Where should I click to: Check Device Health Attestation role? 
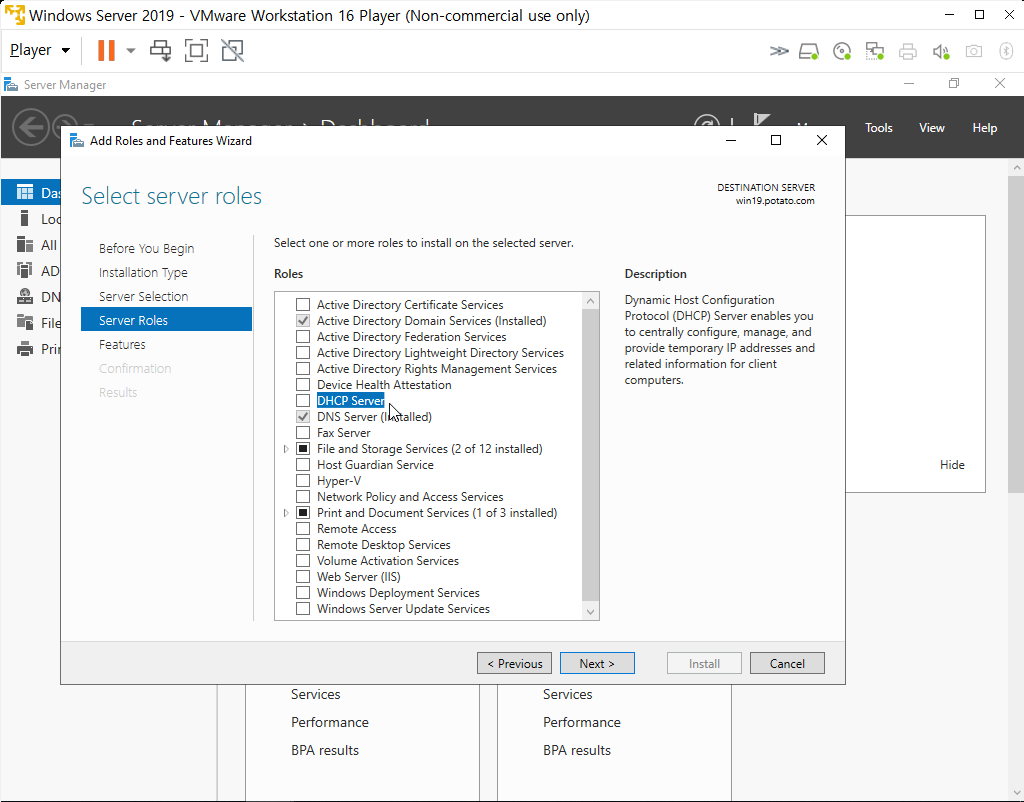coord(303,385)
